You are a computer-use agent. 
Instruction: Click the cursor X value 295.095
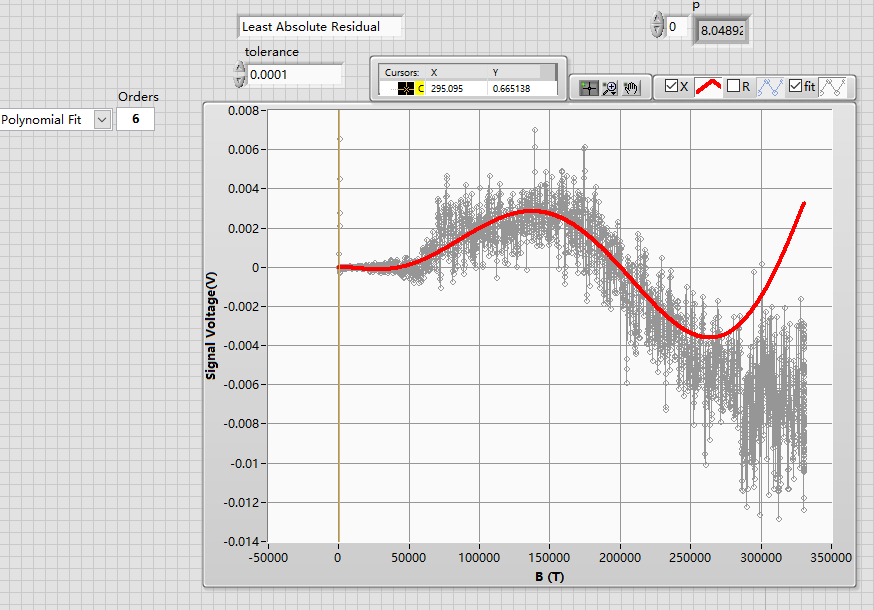(447, 89)
